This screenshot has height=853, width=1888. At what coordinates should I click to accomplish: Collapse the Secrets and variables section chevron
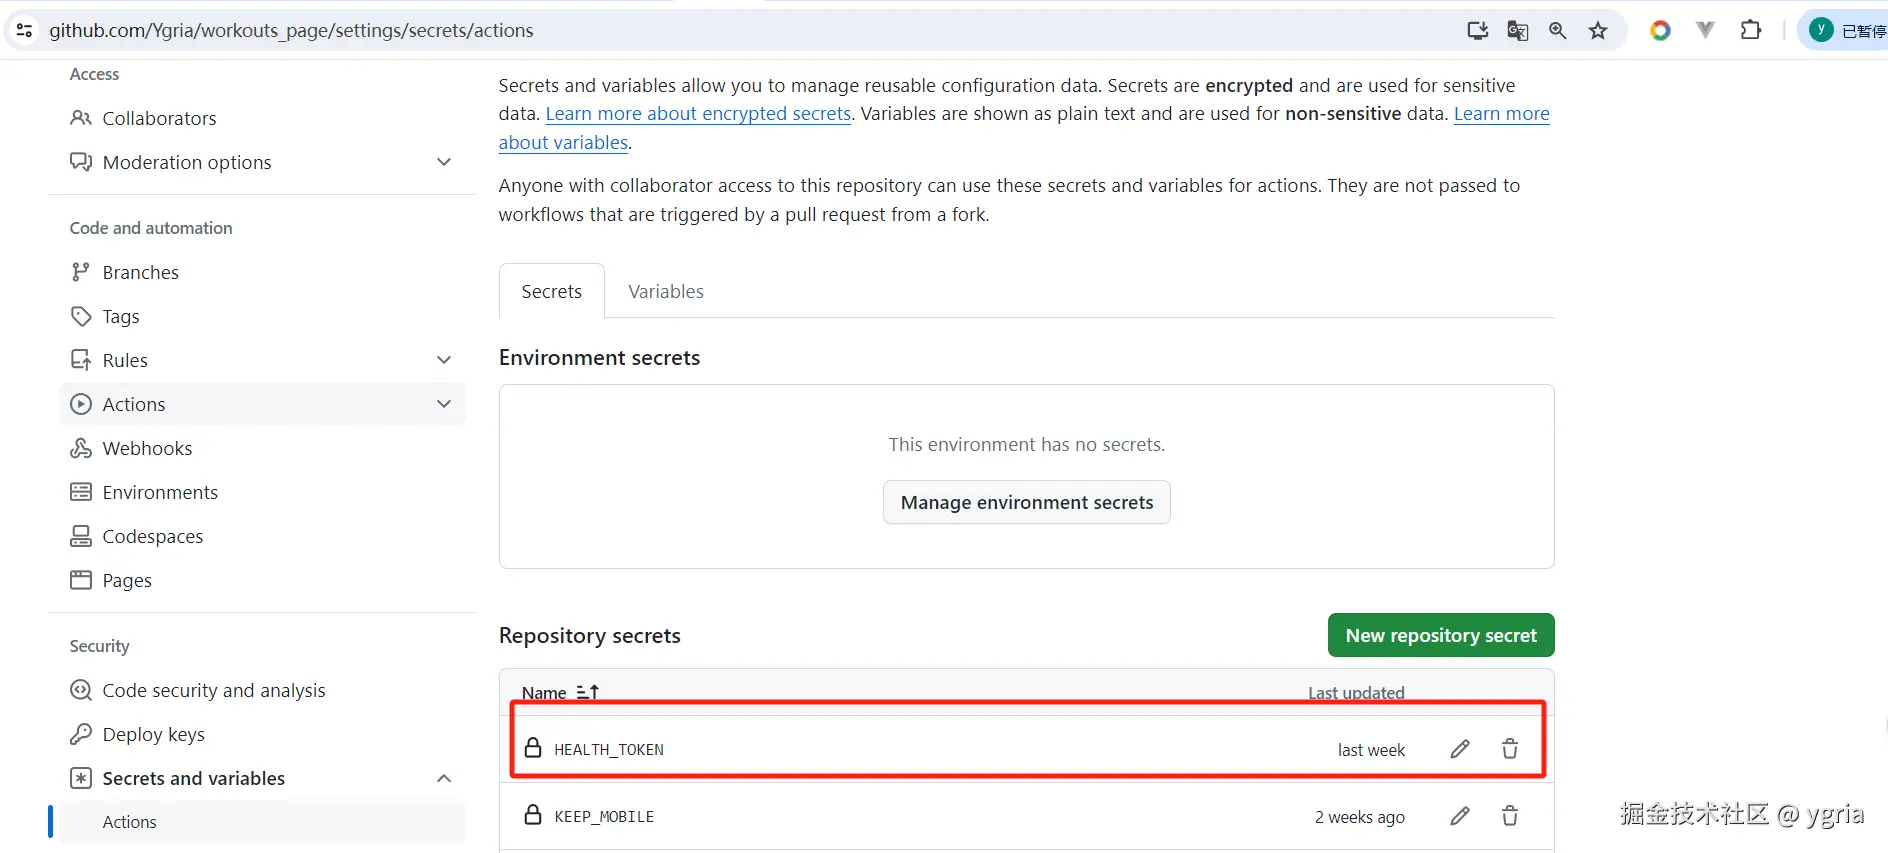444,778
